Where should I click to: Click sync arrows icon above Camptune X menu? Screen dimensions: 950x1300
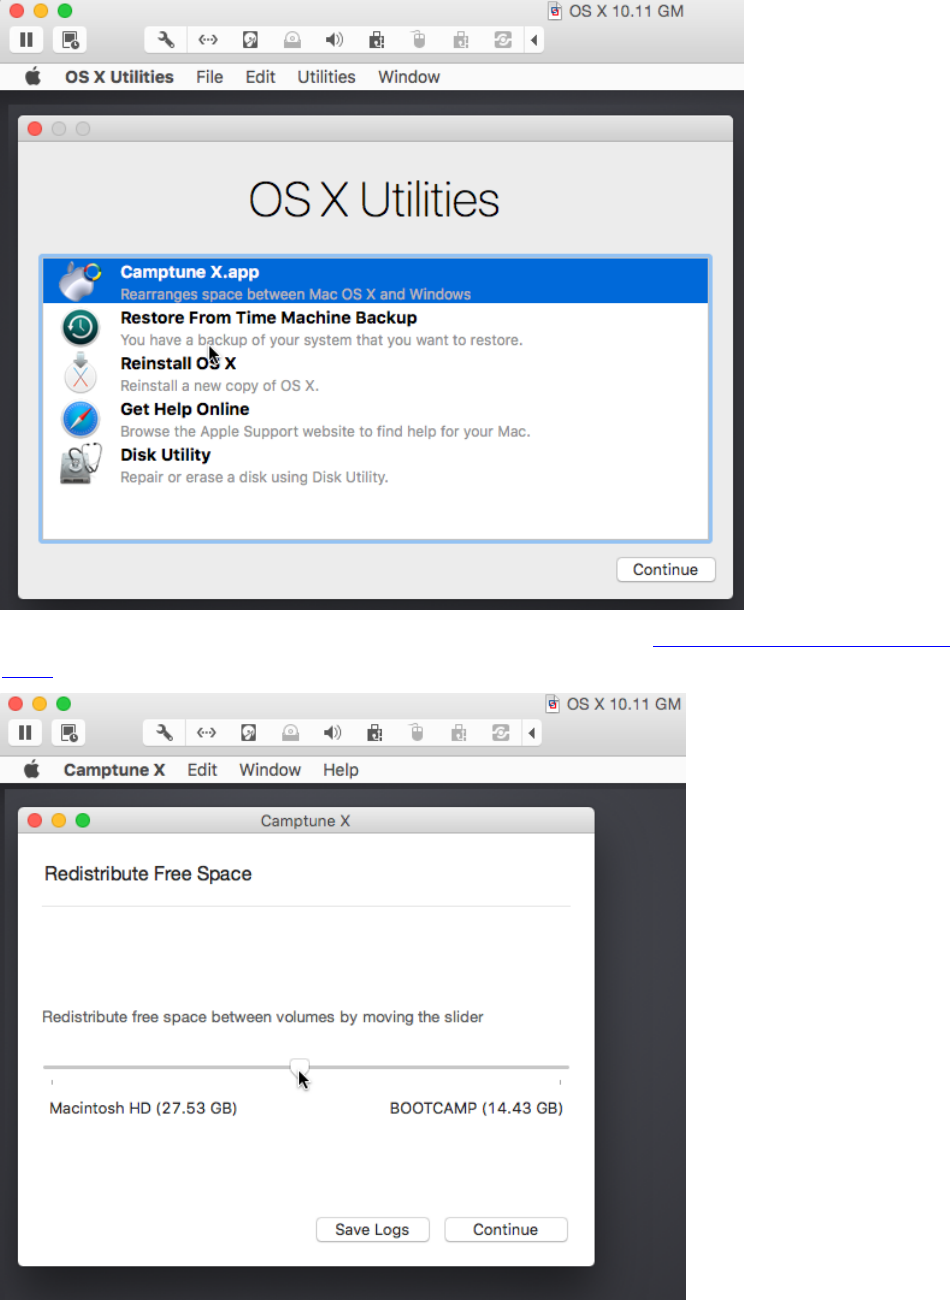coord(500,733)
